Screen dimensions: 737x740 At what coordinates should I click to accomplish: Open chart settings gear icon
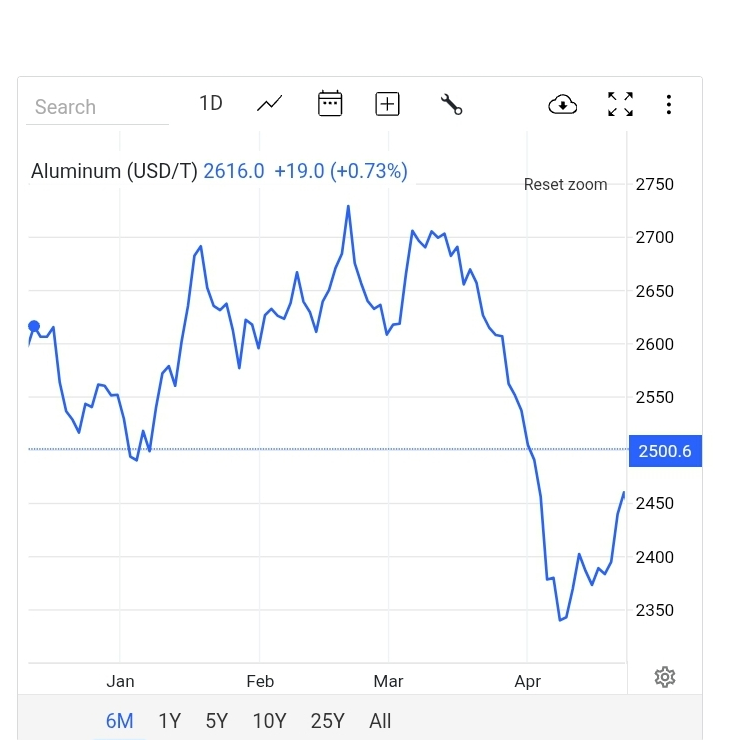click(665, 677)
